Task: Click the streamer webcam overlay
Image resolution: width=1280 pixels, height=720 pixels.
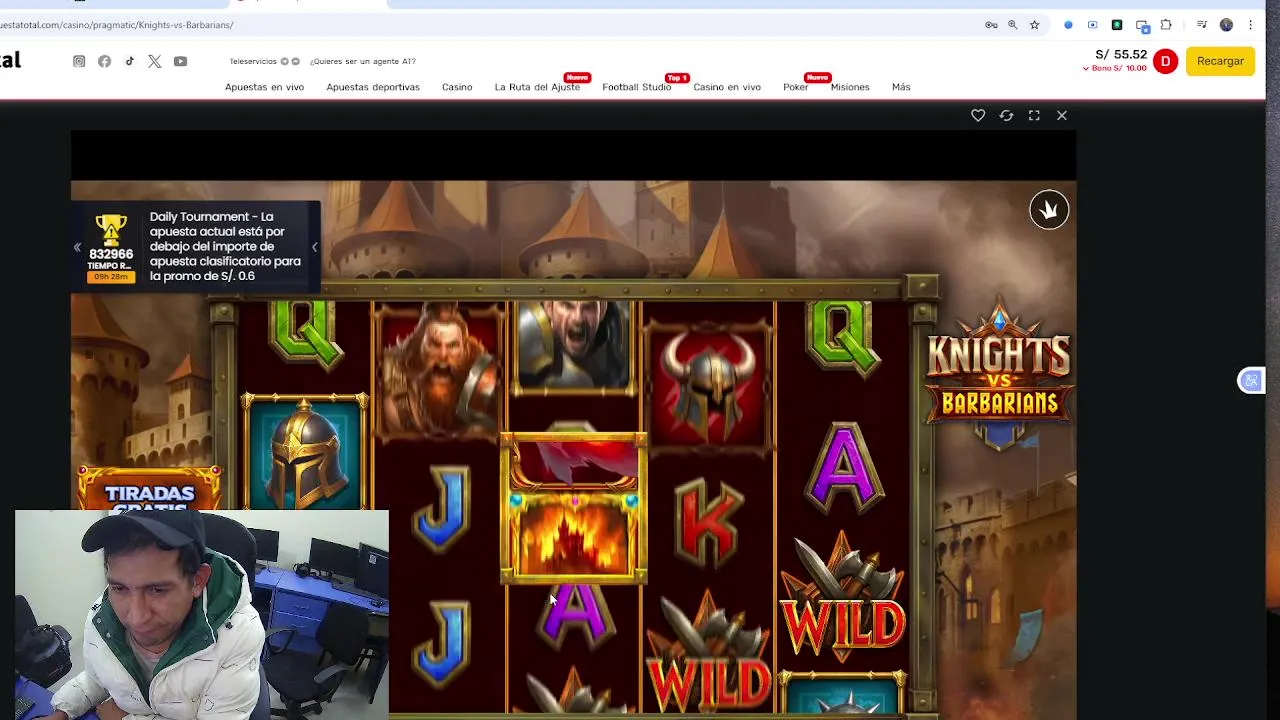Action: click(201, 615)
